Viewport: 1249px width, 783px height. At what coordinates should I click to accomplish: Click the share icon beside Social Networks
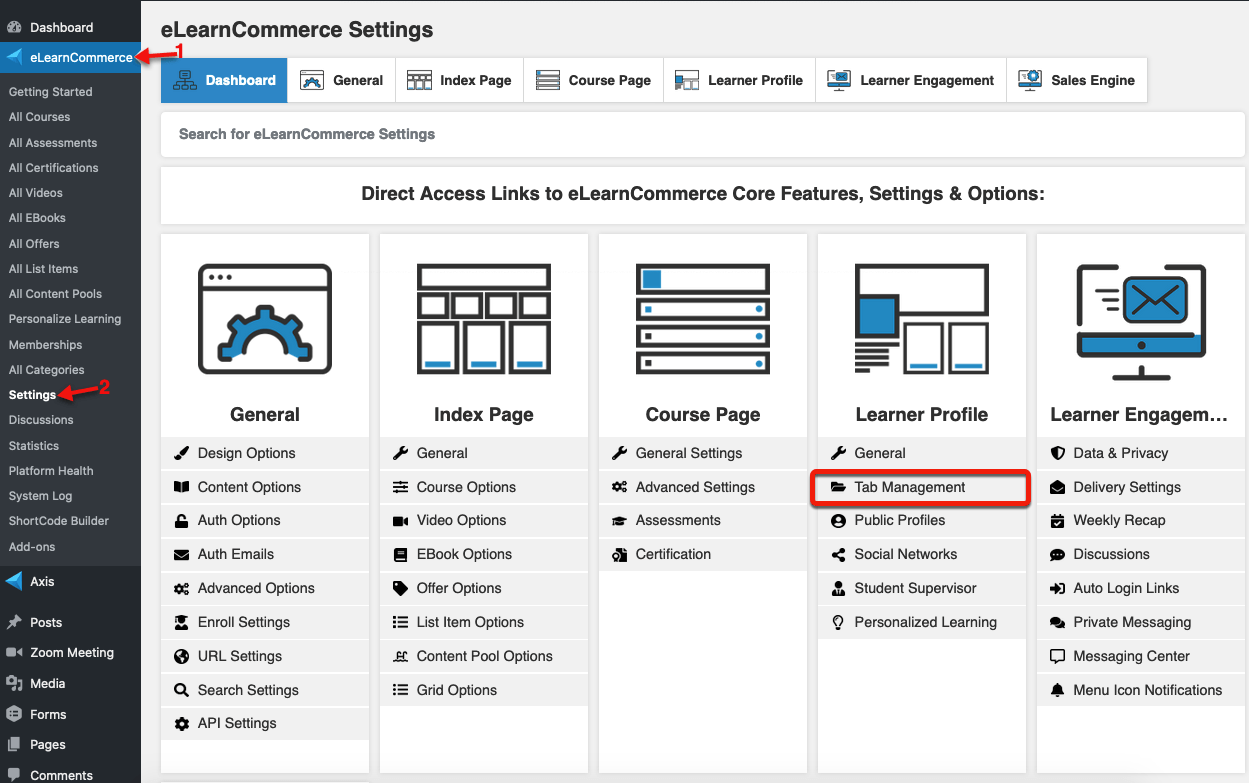(838, 554)
